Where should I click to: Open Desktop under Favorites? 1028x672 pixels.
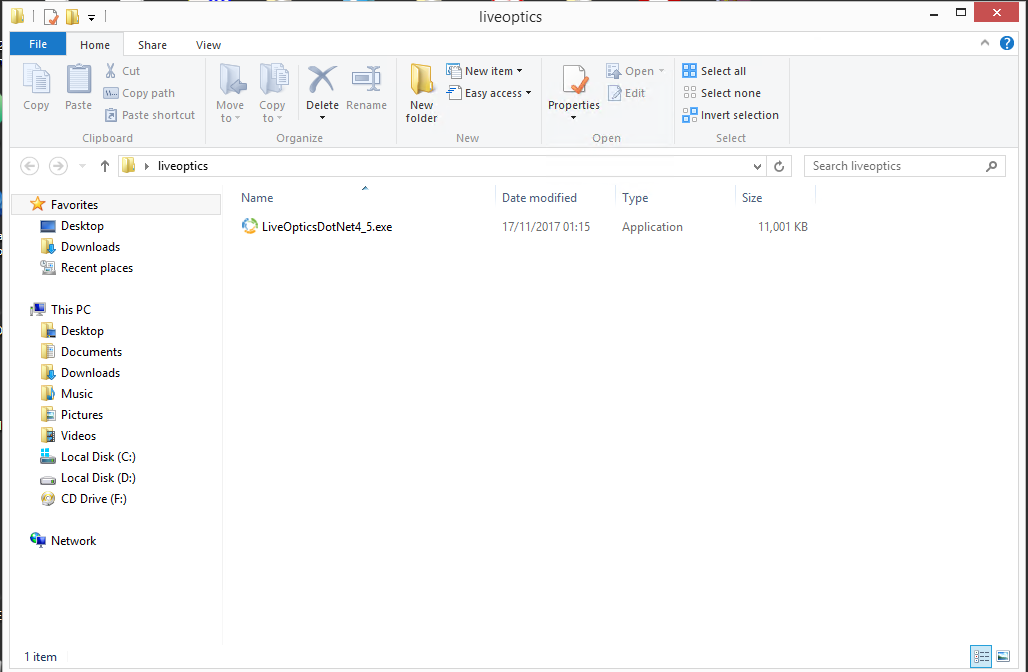pyautogui.click(x=82, y=226)
